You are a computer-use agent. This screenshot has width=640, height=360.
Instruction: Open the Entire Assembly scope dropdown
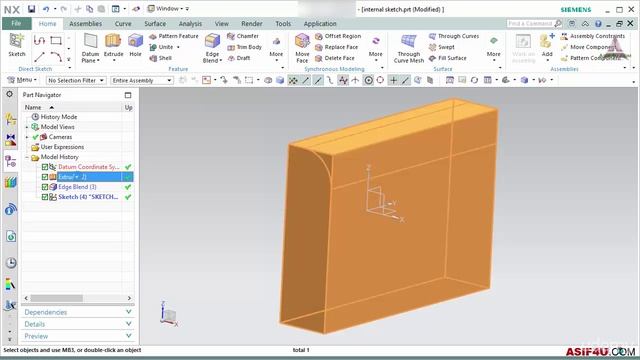142,80
